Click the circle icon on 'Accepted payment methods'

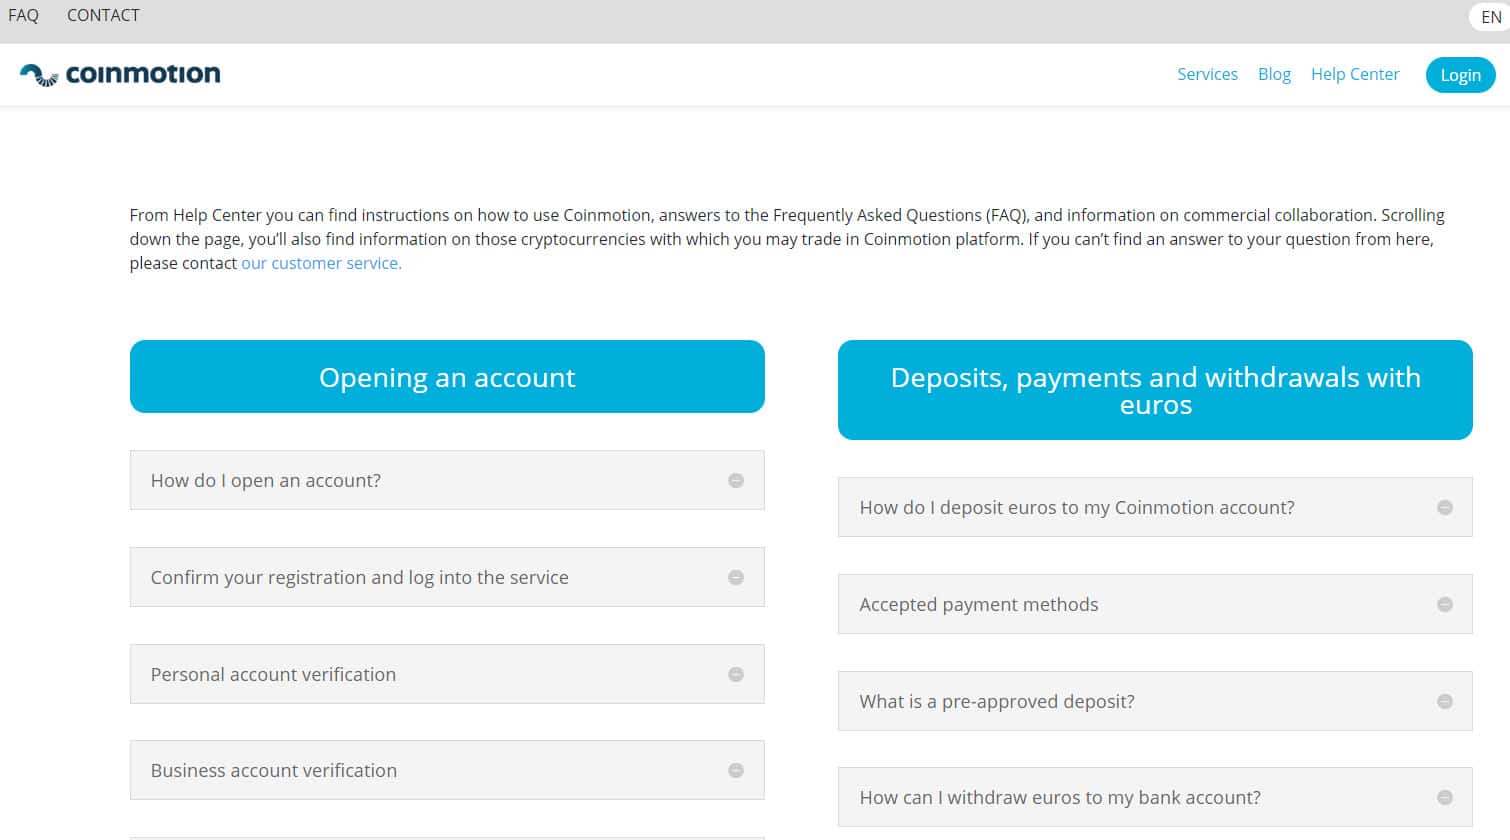pyautogui.click(x=1445, y=605)
